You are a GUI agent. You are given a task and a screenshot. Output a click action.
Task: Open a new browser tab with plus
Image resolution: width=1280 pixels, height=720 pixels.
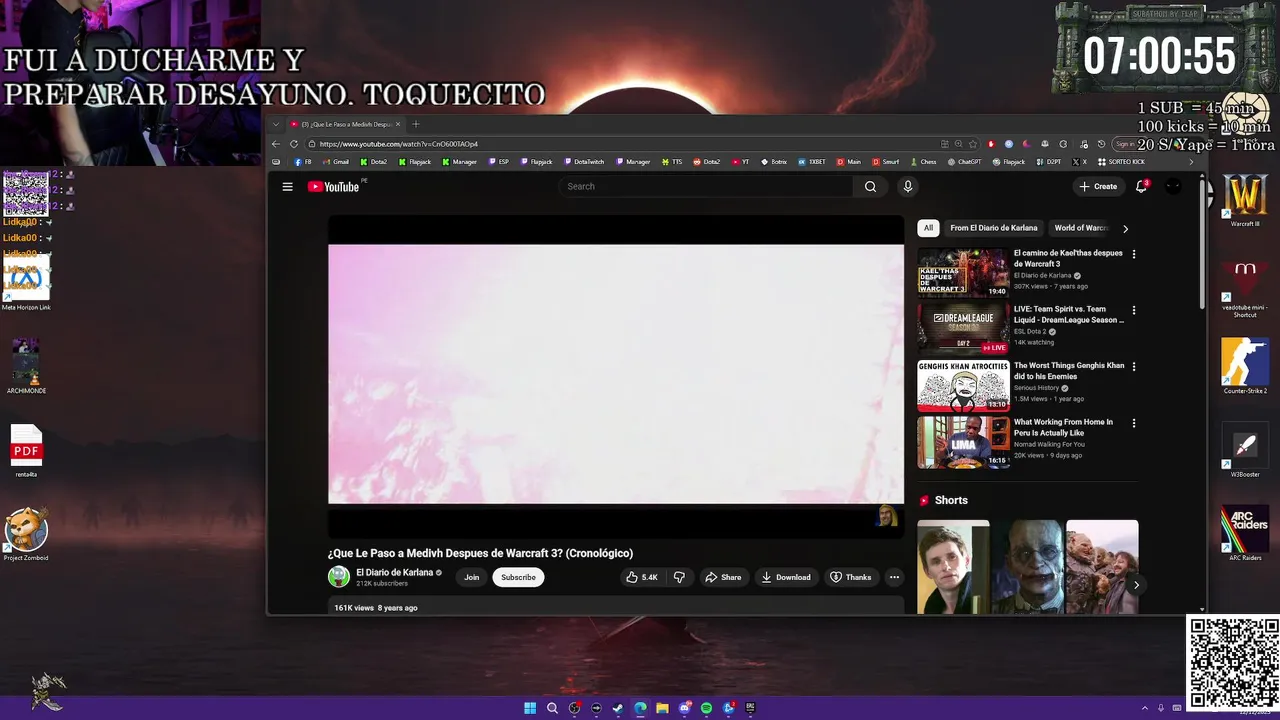(x=416, y=124)
